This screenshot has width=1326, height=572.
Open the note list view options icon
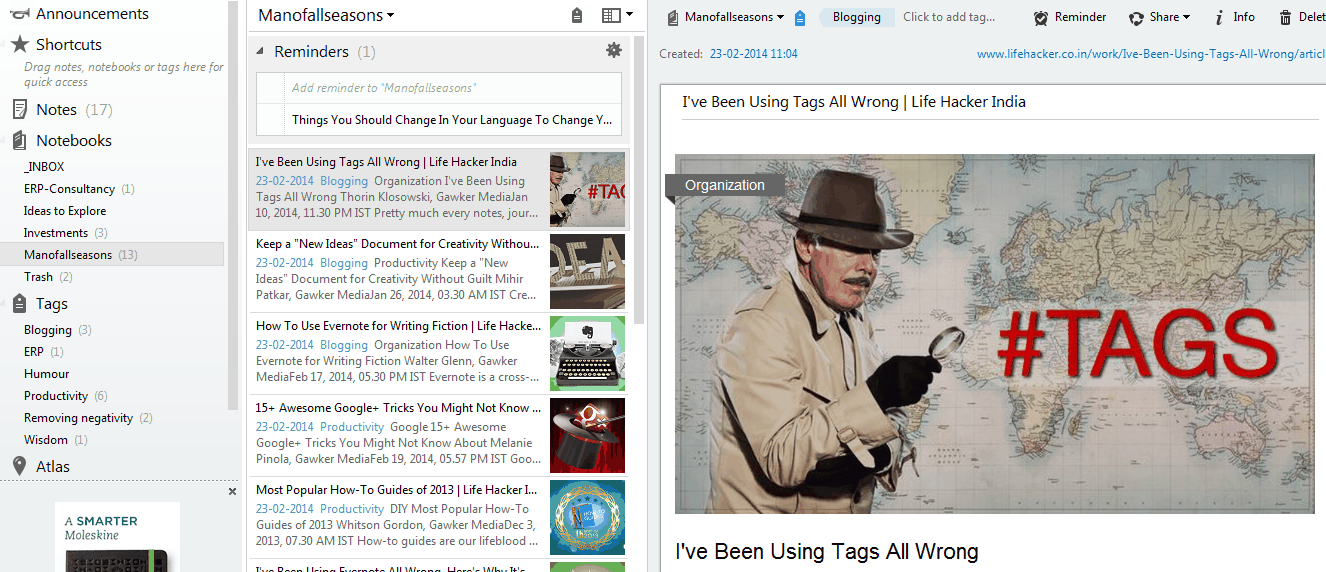(x=611, y=15)
